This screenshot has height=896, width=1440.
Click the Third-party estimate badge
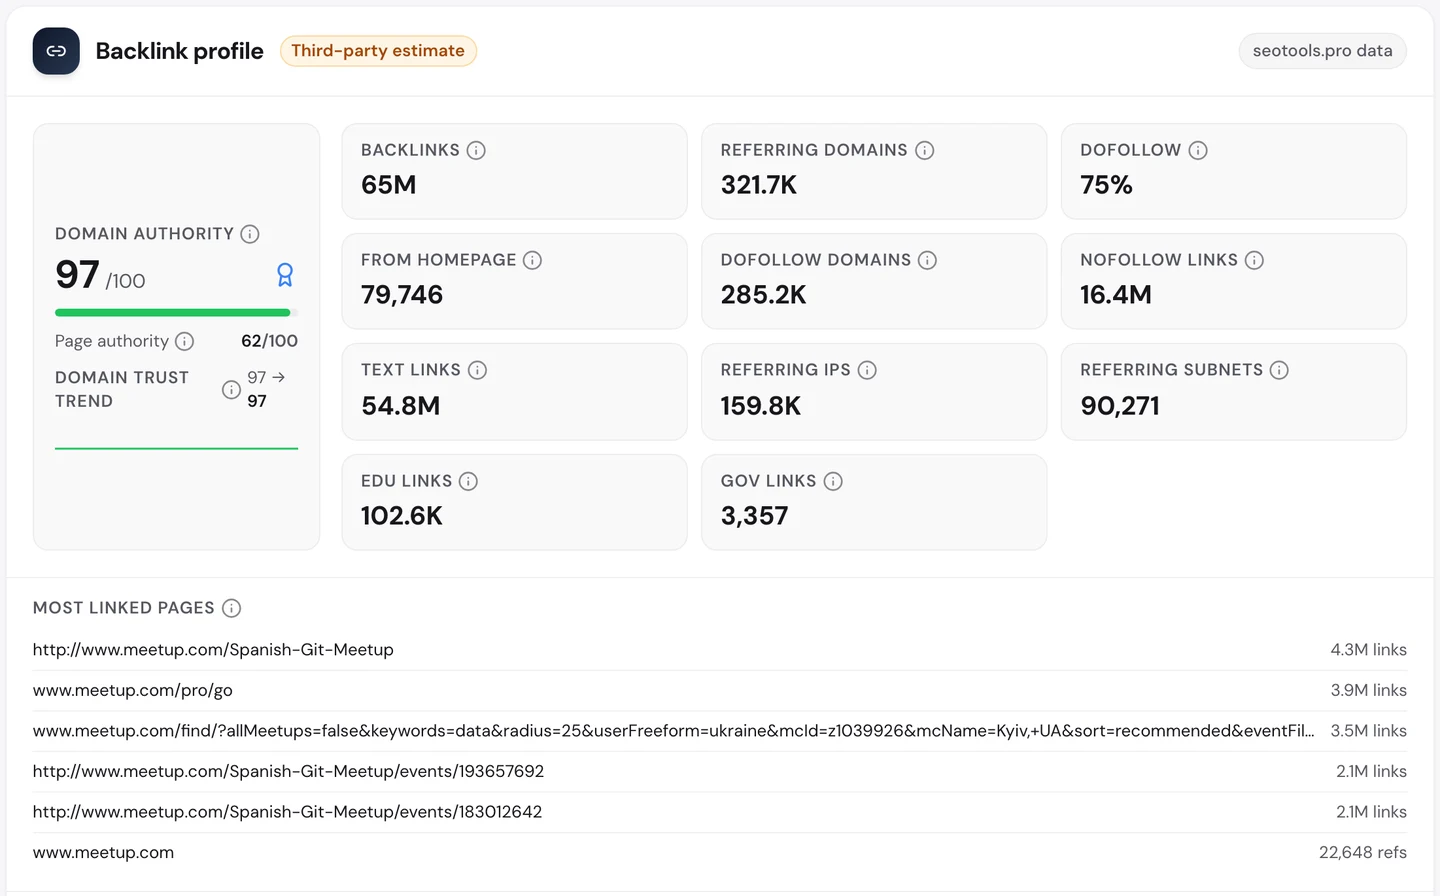coord(378,51)
